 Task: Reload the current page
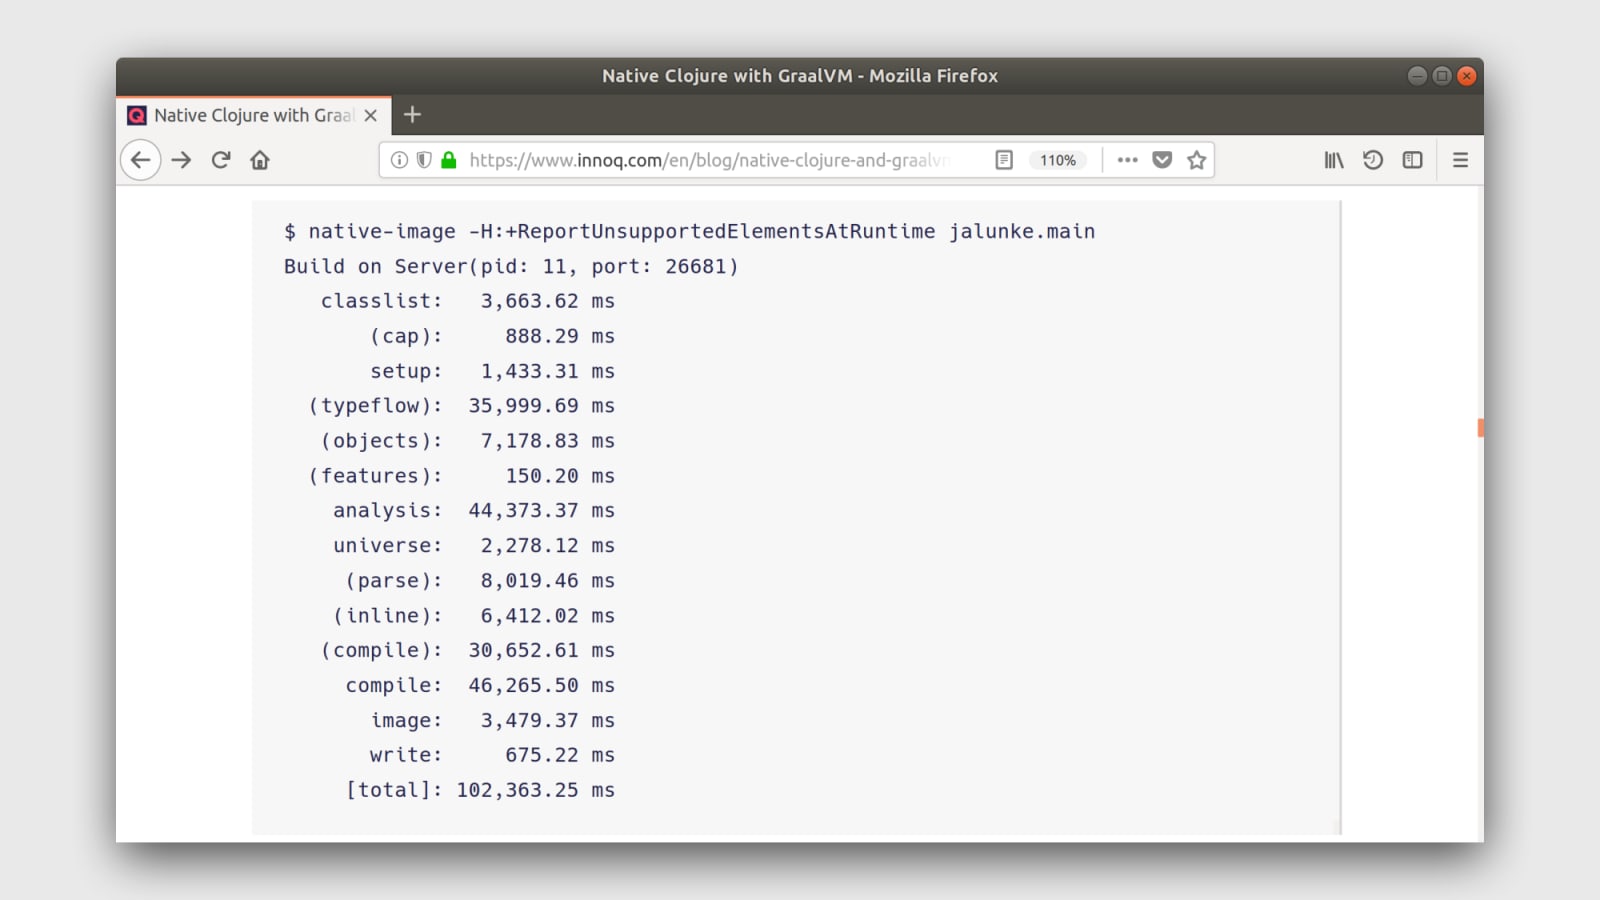click(221, 160)
